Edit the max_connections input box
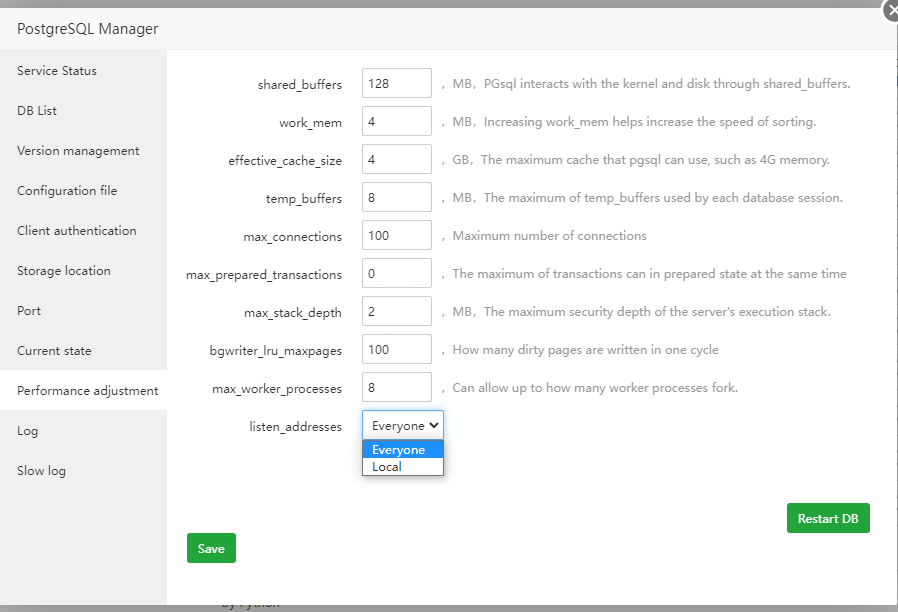The width and height of the screenshot is (898, 612). pyautogui.click(x=396, y=236)
